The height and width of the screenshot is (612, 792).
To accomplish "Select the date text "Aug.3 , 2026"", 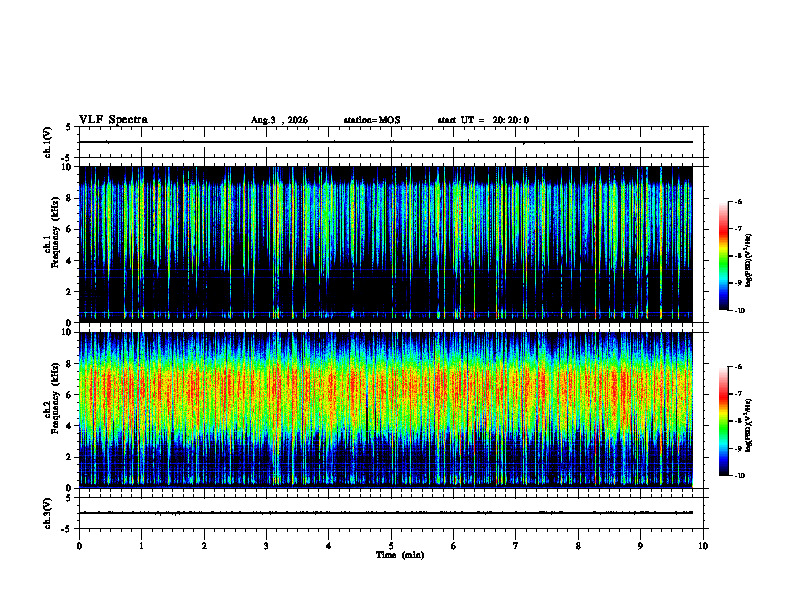I will point(279,120).
